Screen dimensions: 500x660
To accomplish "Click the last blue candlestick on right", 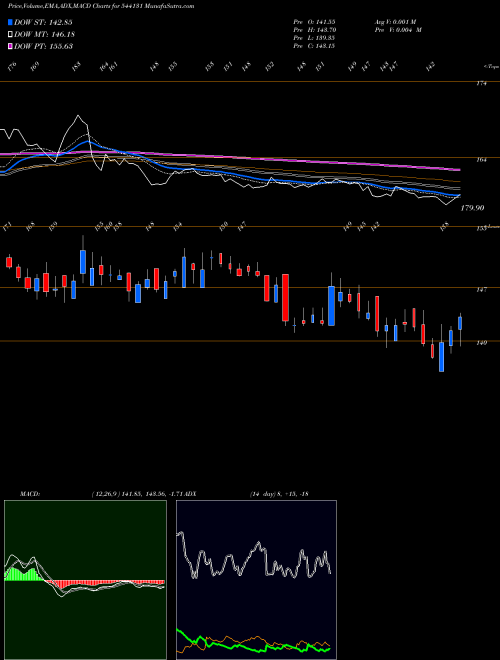I will click(460, 323).
